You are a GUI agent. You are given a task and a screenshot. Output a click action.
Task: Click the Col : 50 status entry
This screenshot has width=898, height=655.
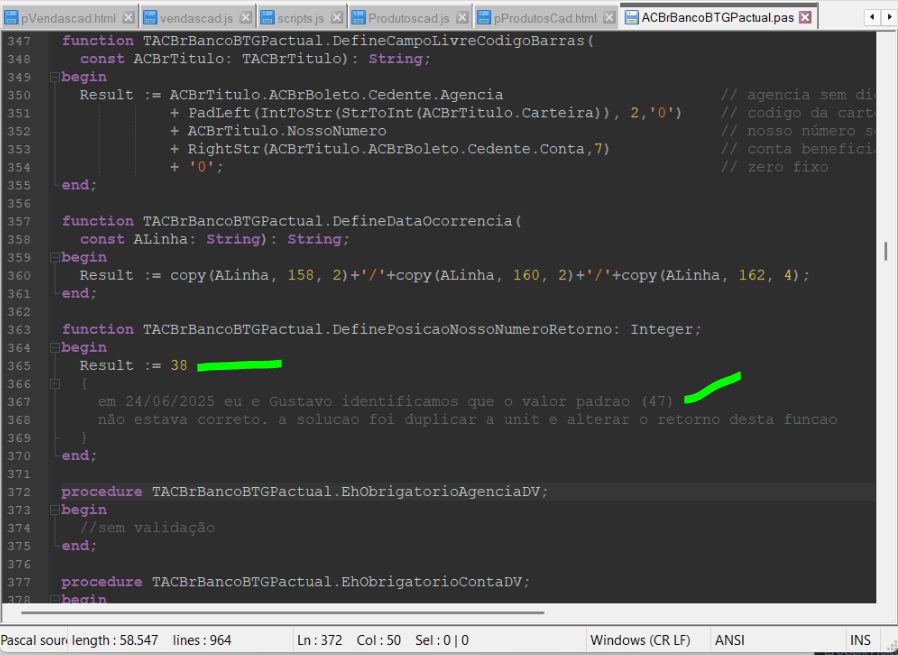379,640
